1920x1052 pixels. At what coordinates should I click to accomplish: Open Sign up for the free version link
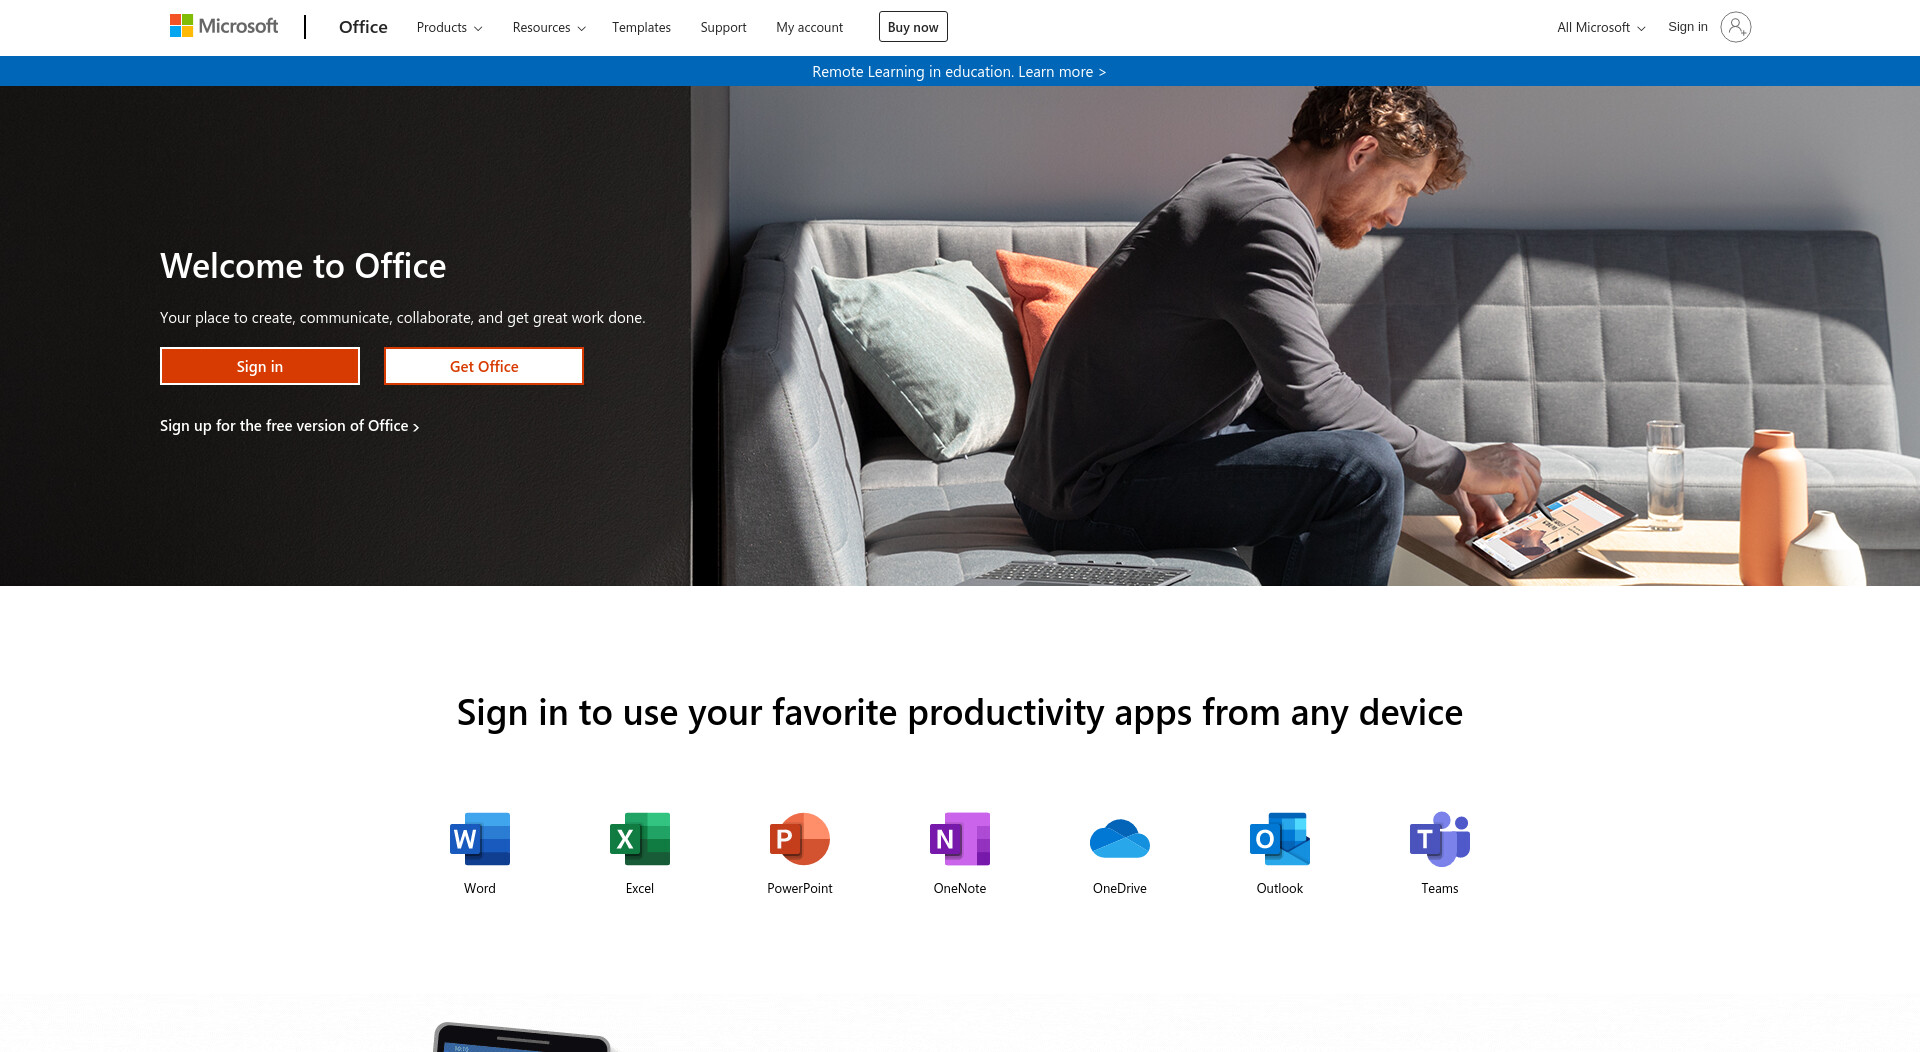coord(289,426)
